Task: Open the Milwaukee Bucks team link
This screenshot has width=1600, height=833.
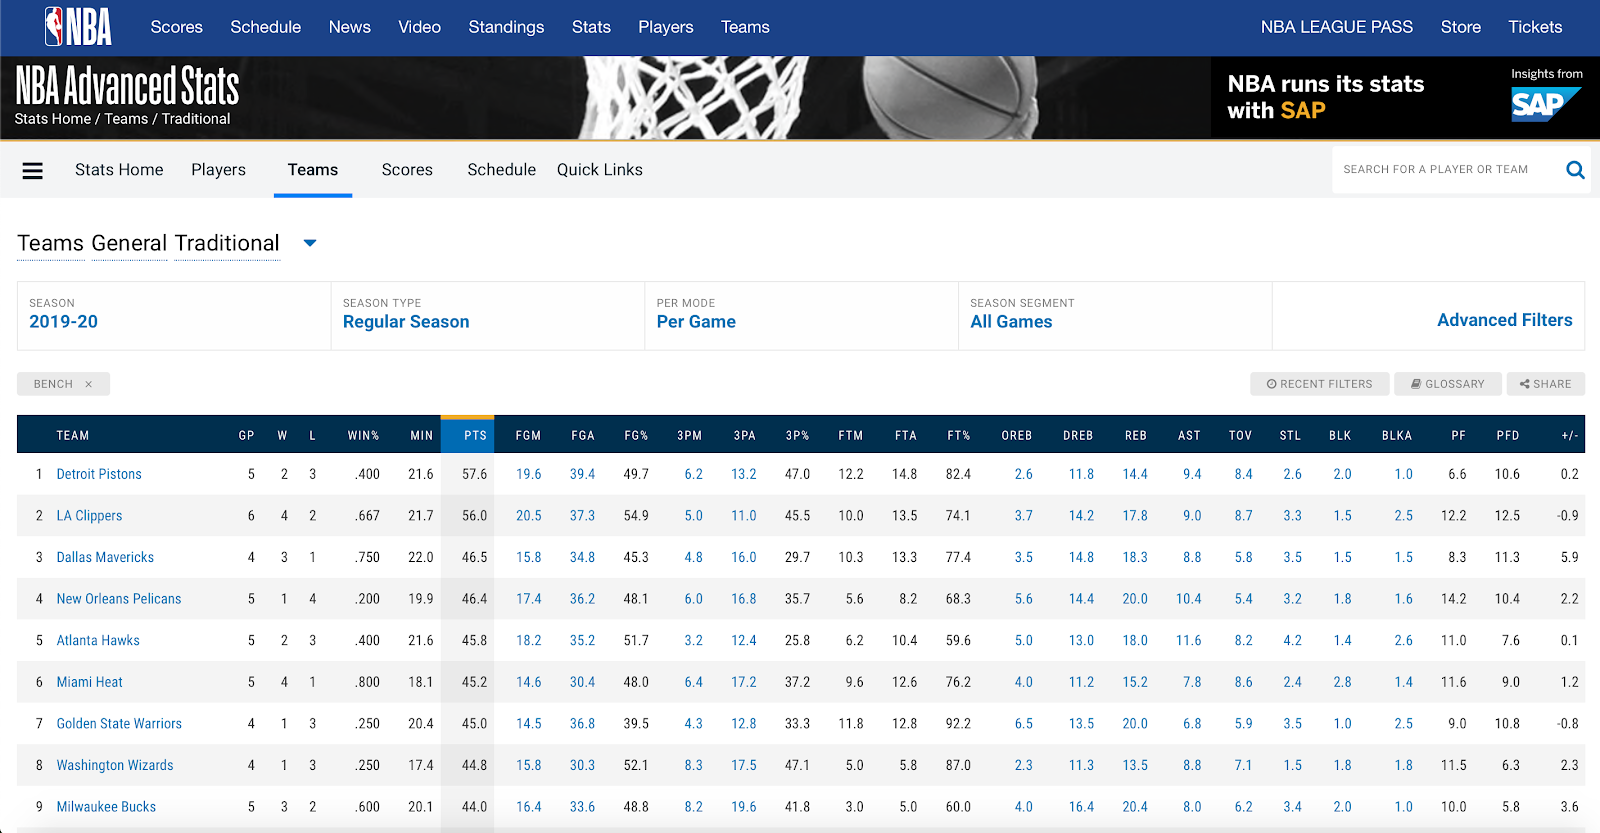Action: [x=106, y=807]
